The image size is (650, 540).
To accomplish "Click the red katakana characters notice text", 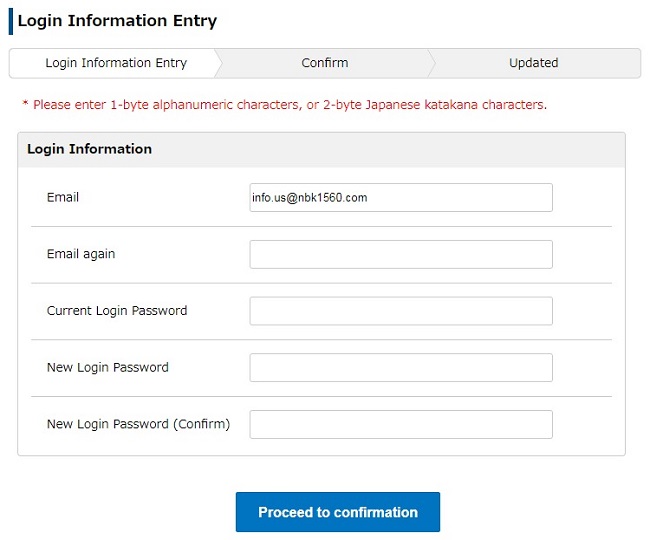I will pyautogui.click(x=290, y=105).
